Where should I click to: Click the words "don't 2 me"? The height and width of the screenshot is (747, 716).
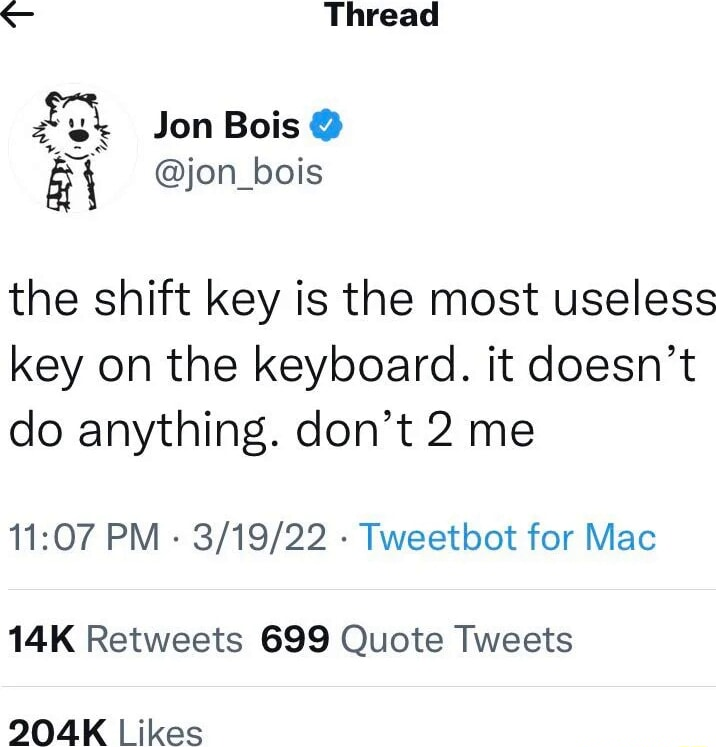[415, 430]
